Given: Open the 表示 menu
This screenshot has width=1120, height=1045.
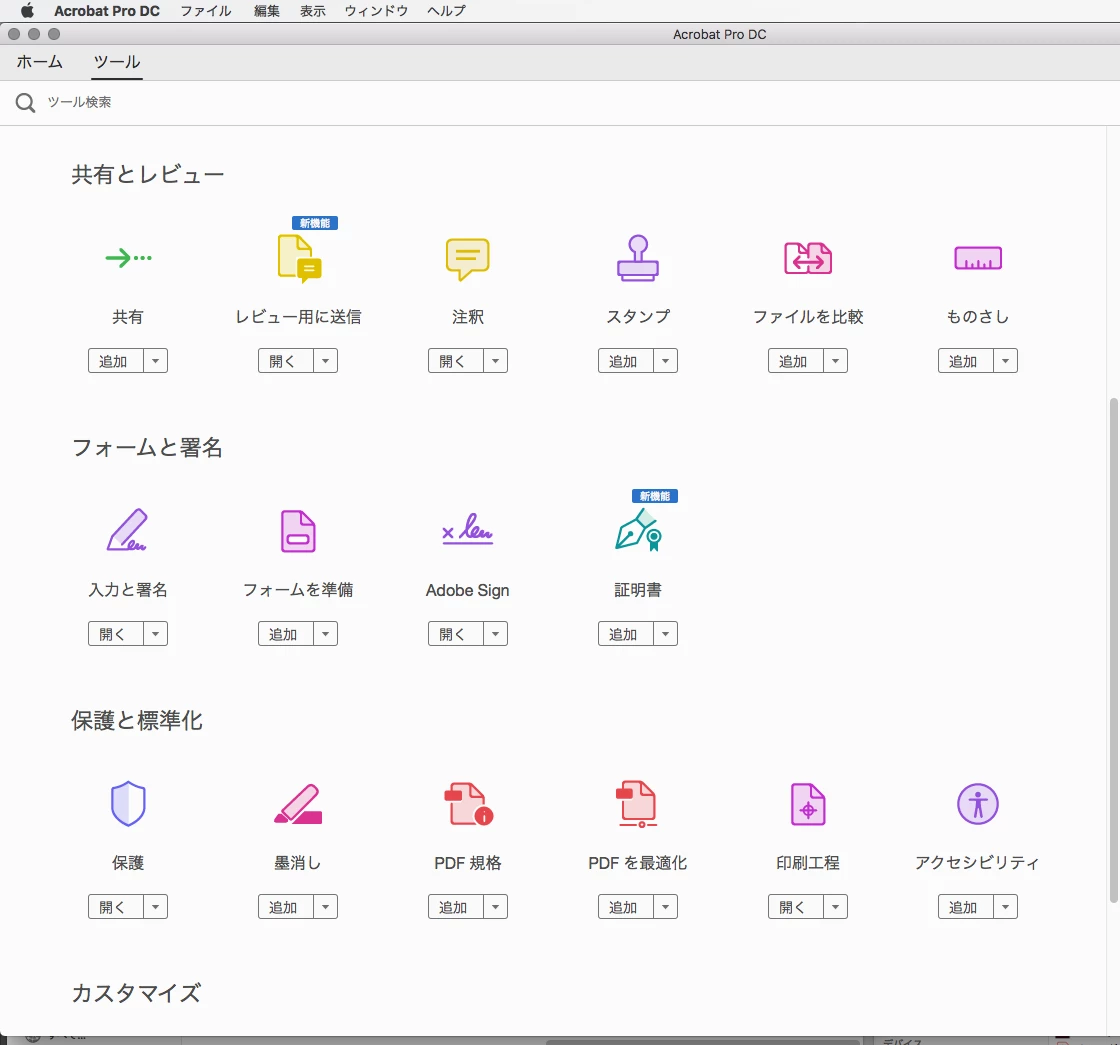Looking at the screenshot, I should (313, 11).
